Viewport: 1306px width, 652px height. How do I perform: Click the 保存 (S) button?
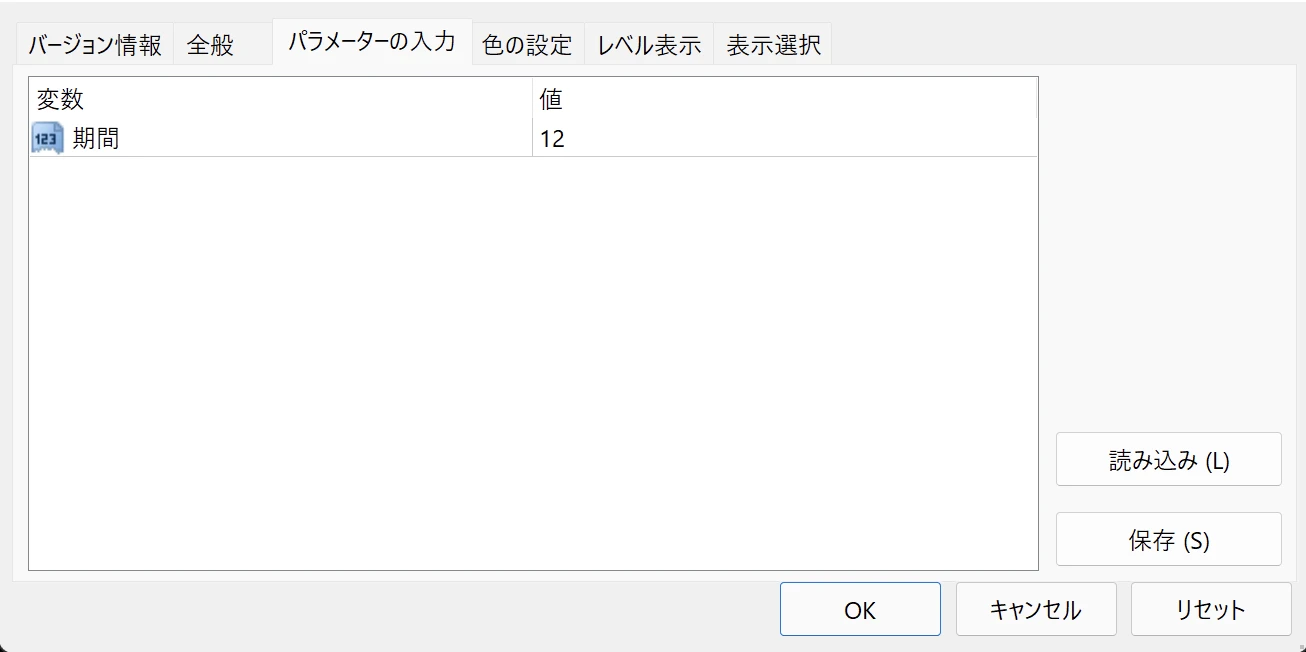point(1168,540)
